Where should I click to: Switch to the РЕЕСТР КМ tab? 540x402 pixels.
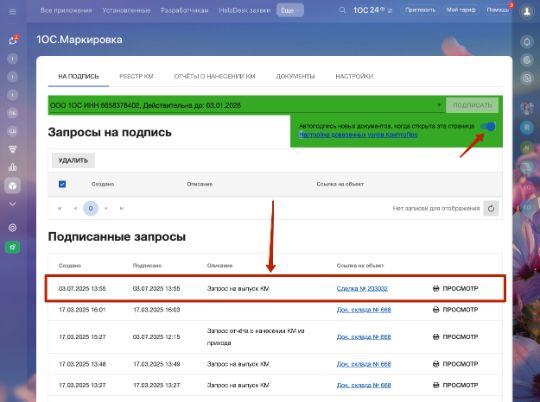pos(136,76)
